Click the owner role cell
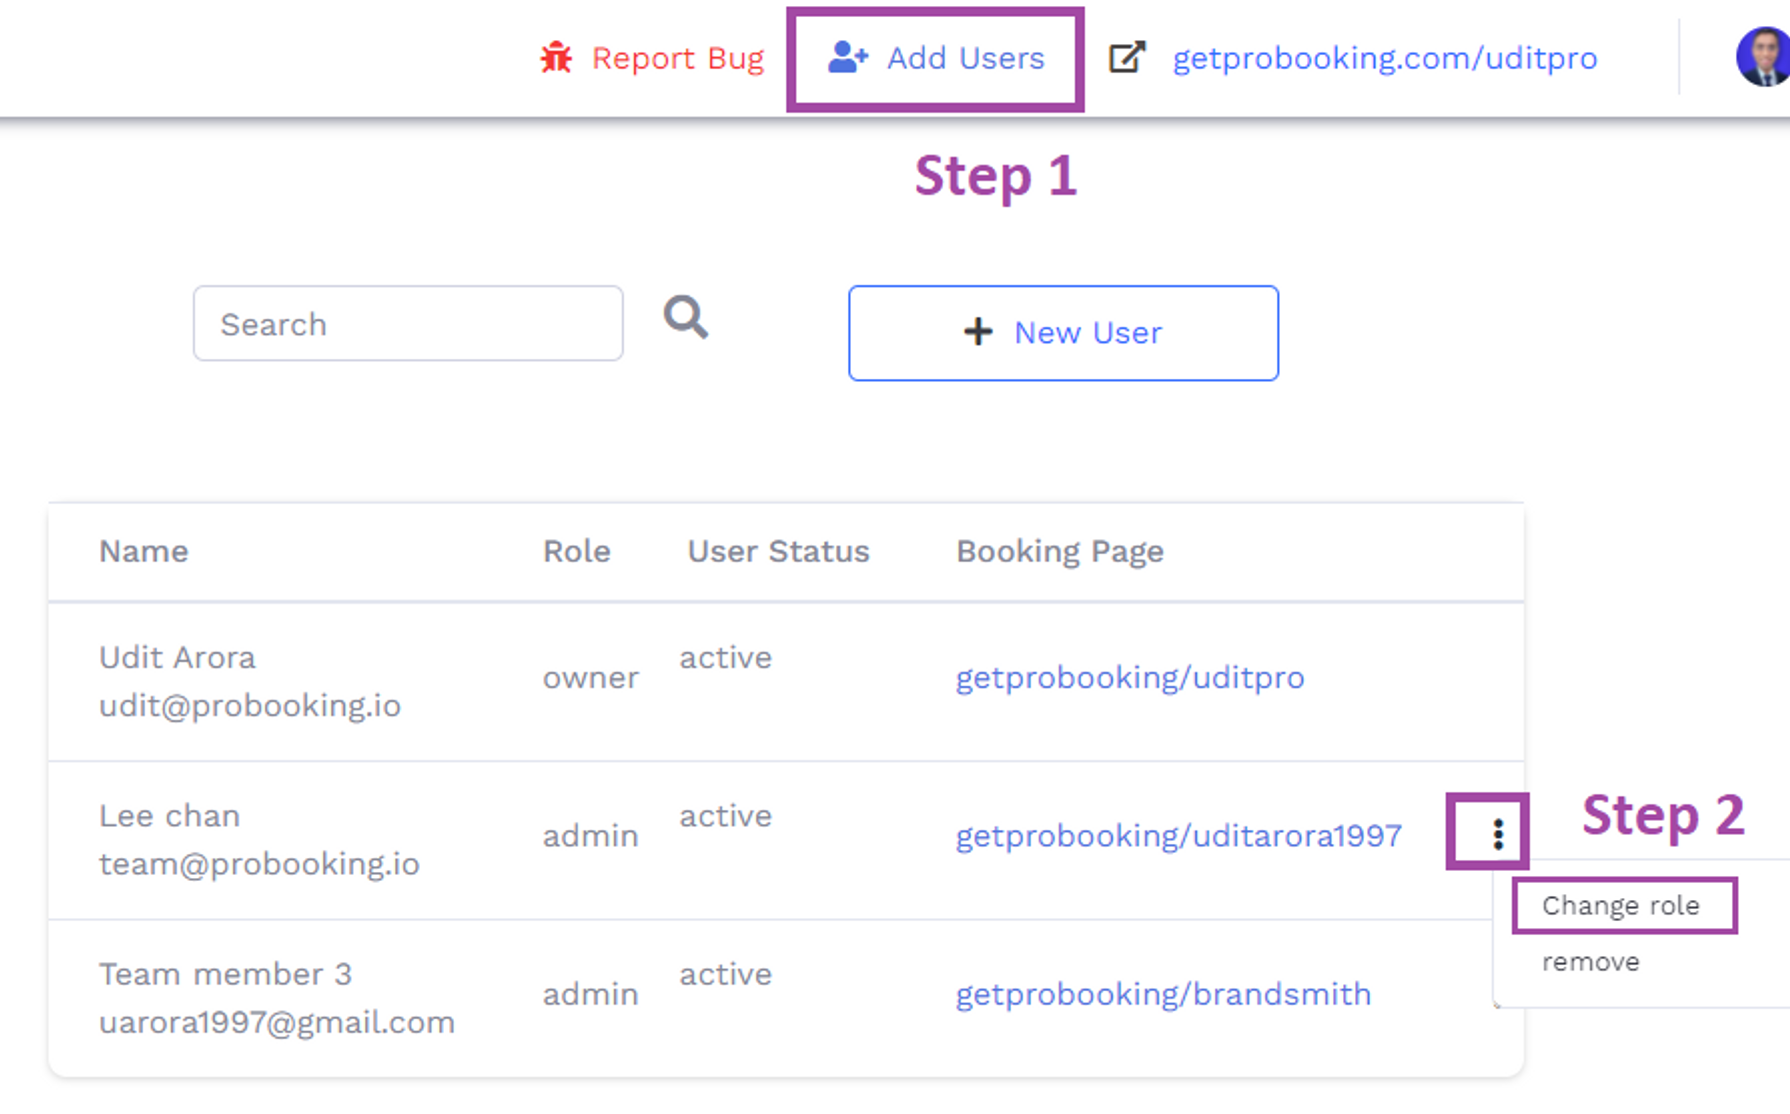 coord(591,678)
